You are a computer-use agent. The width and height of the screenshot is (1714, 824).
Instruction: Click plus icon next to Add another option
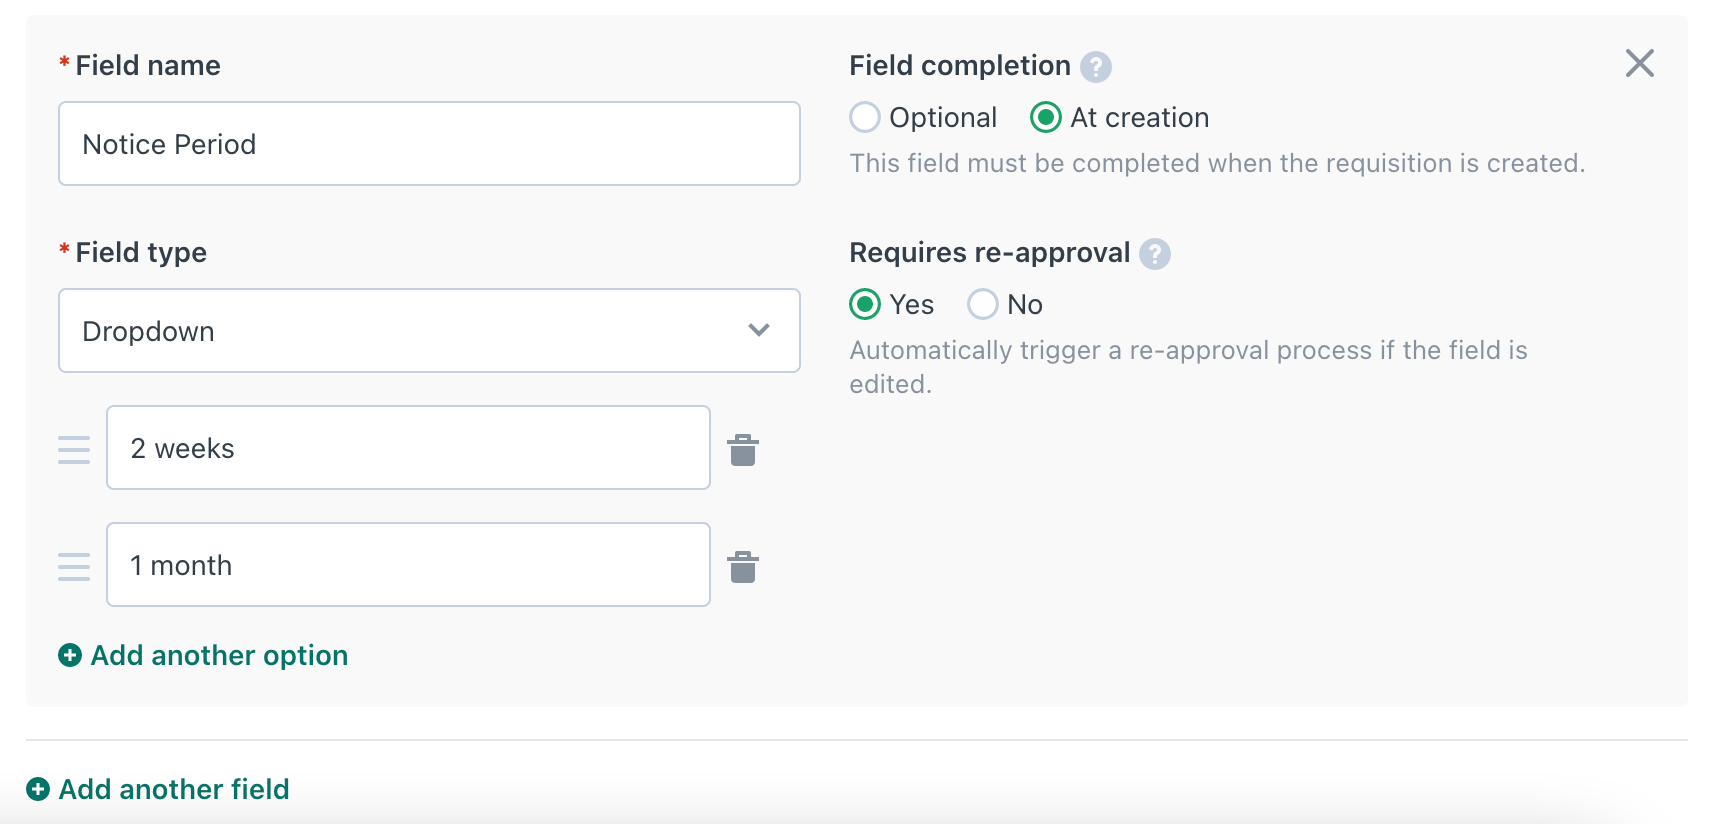point(70,655)
